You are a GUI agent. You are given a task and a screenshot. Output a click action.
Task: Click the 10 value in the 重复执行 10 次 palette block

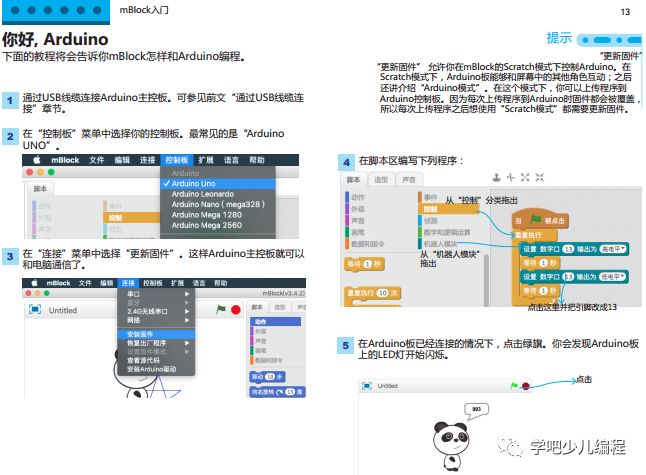coord(383,292)
